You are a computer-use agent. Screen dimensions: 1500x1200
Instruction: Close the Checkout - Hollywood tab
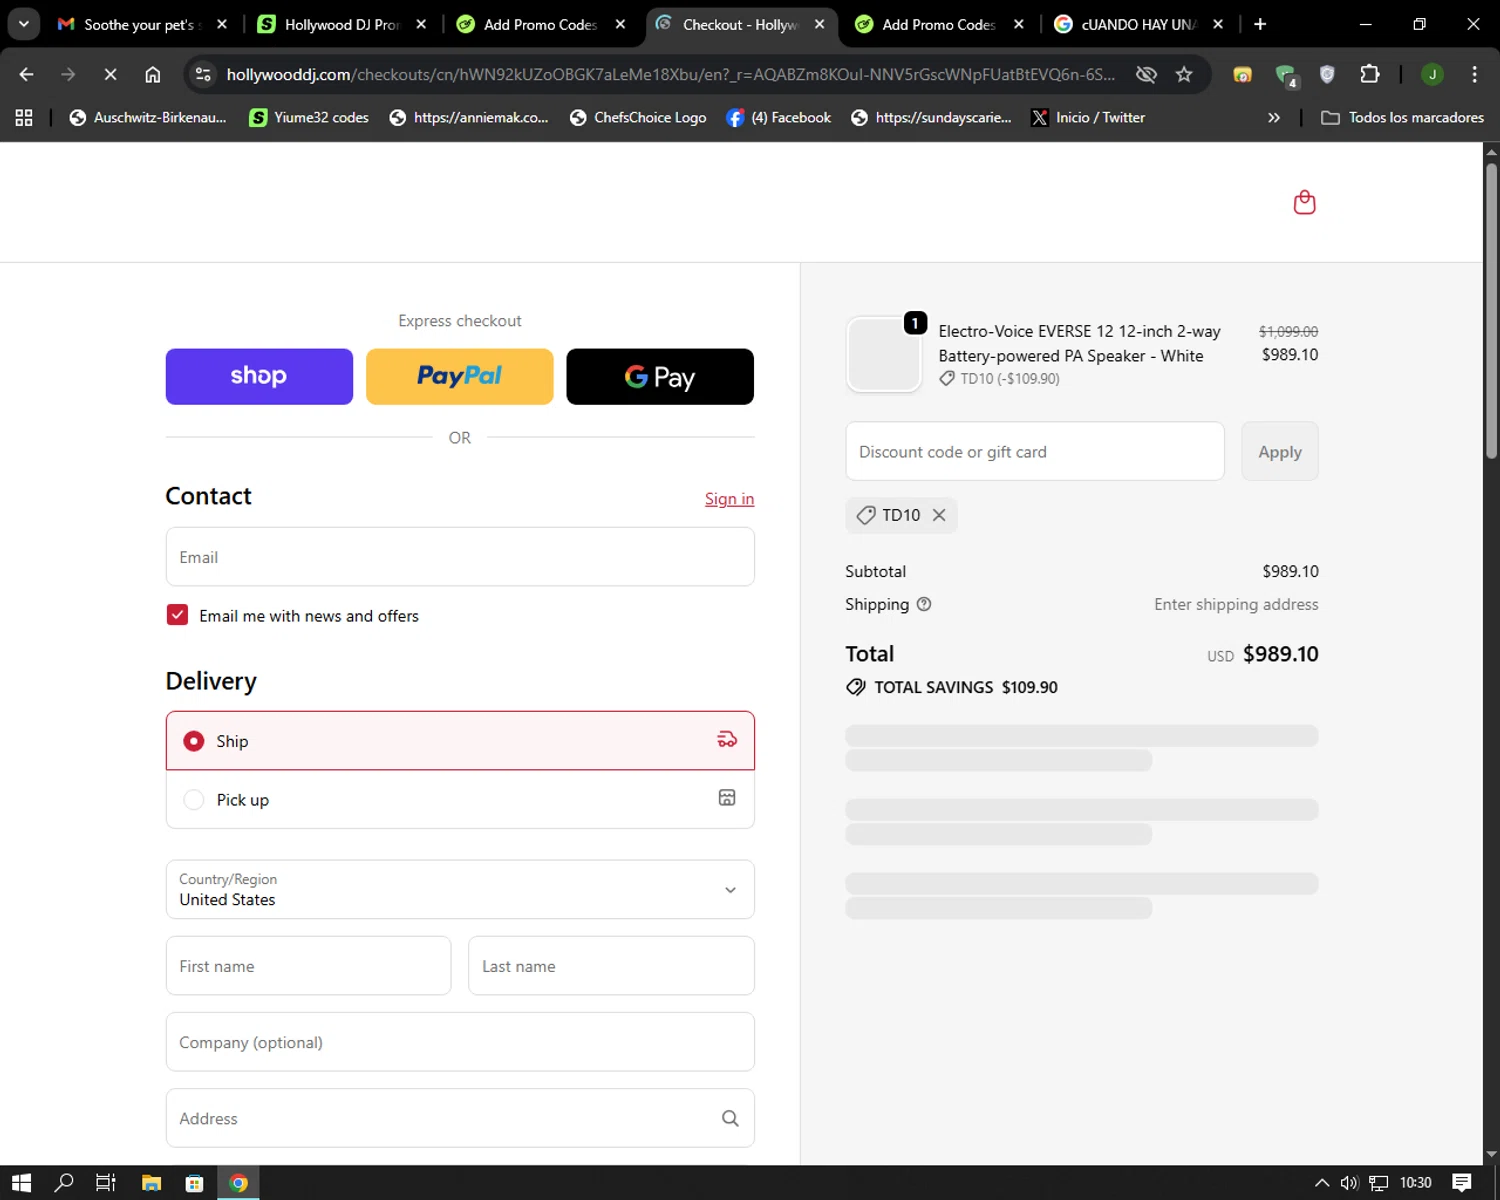pyautogui.click(x=820, y=24)
